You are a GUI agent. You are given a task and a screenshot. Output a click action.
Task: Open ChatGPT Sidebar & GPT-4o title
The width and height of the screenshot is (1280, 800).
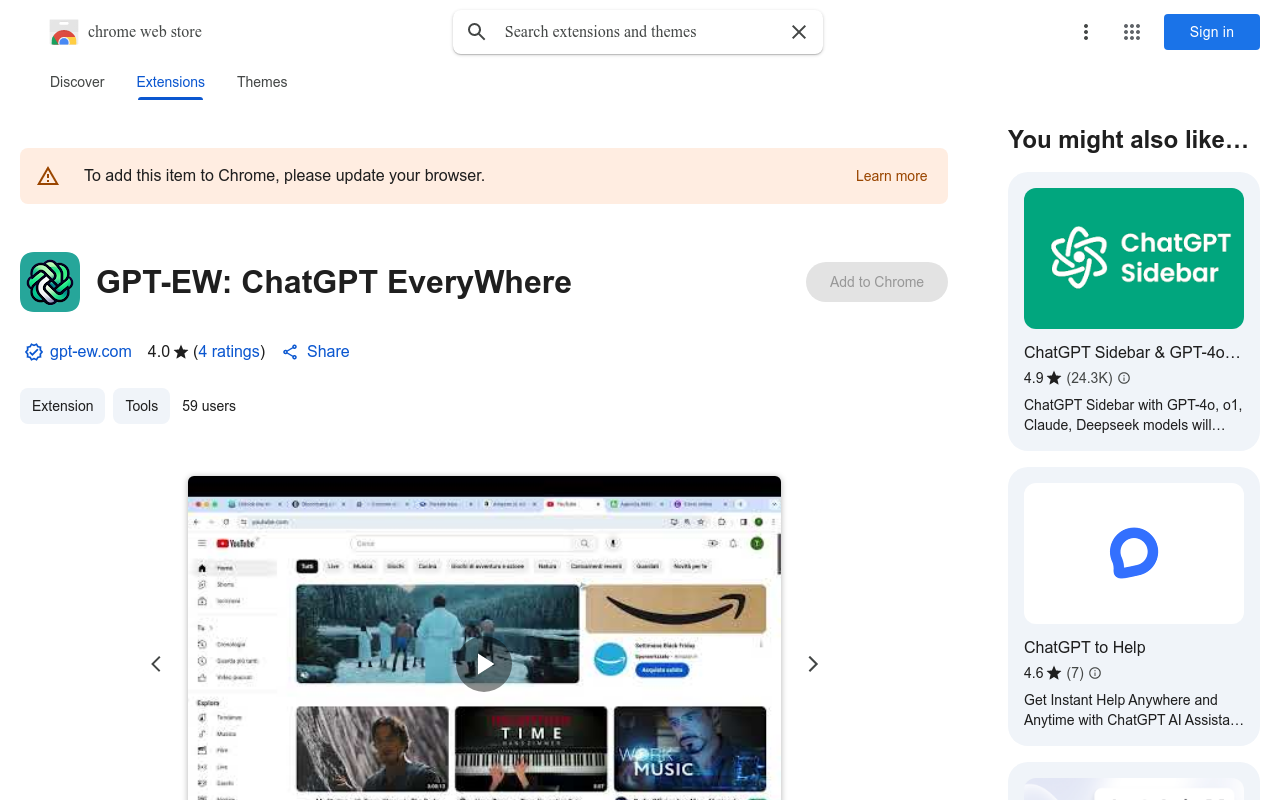(1132, 352)
